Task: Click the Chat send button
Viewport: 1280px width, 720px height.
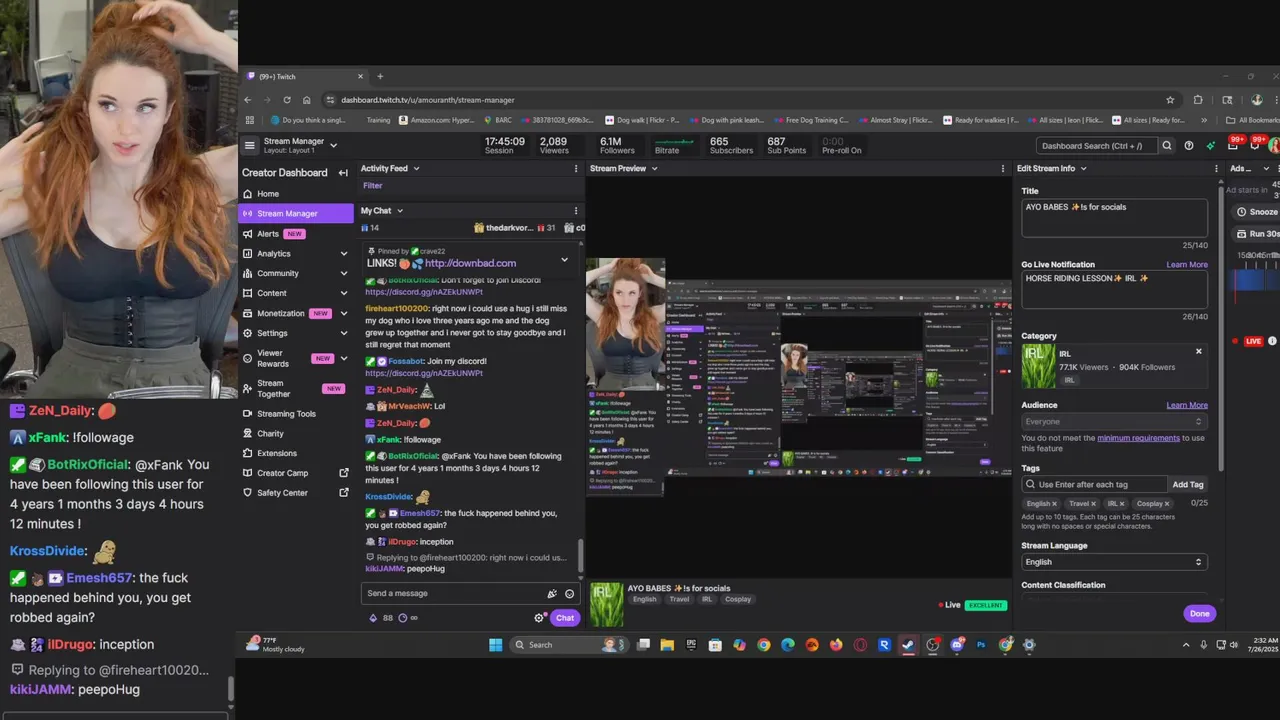Action: 565,618
